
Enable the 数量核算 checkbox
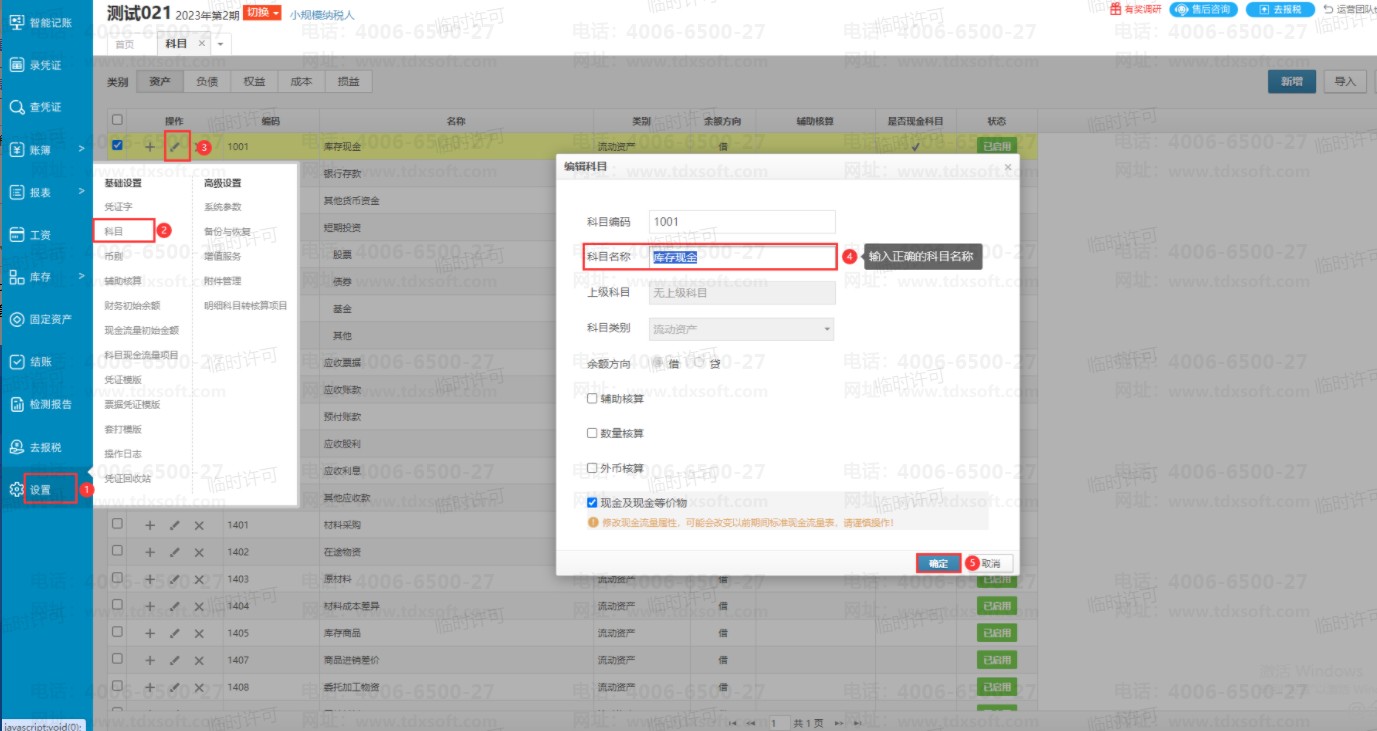point(592,433)
